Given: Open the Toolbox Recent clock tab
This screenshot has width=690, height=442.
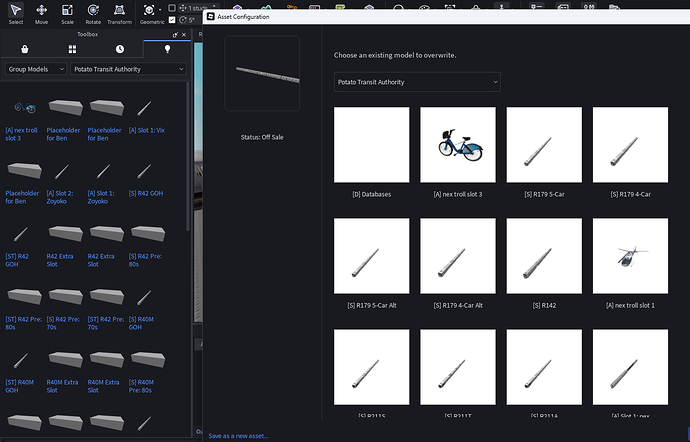Looking at the screenshot, I should point(120,49).
